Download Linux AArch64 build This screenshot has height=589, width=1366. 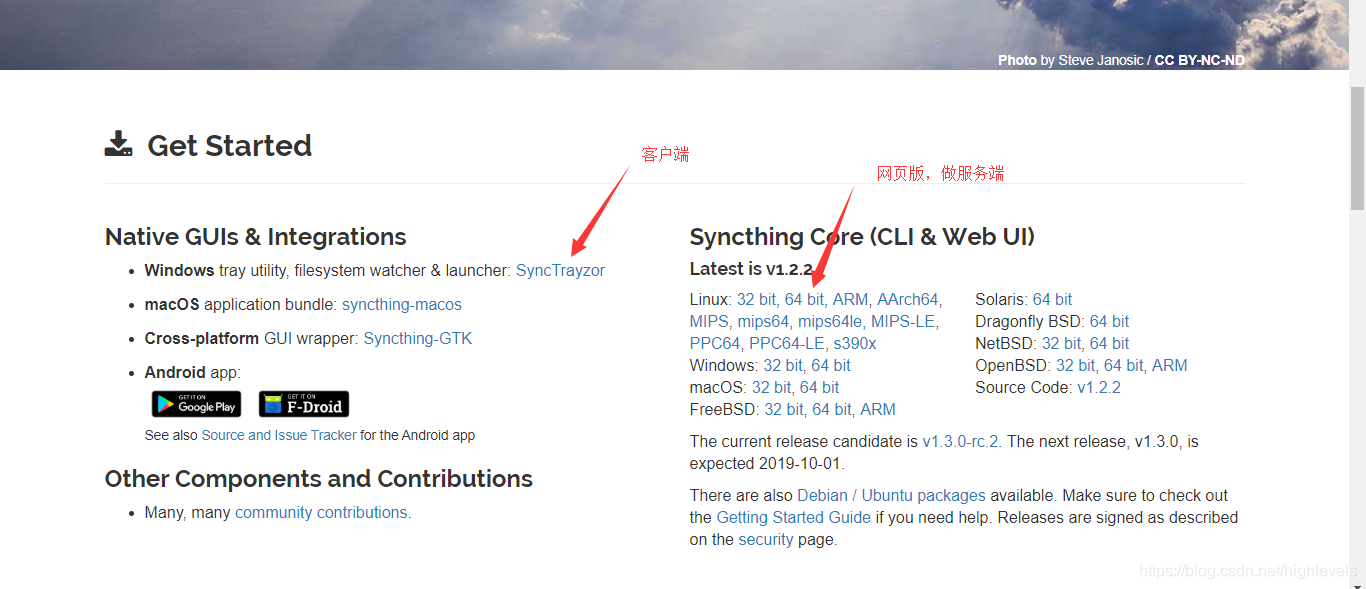907,299
